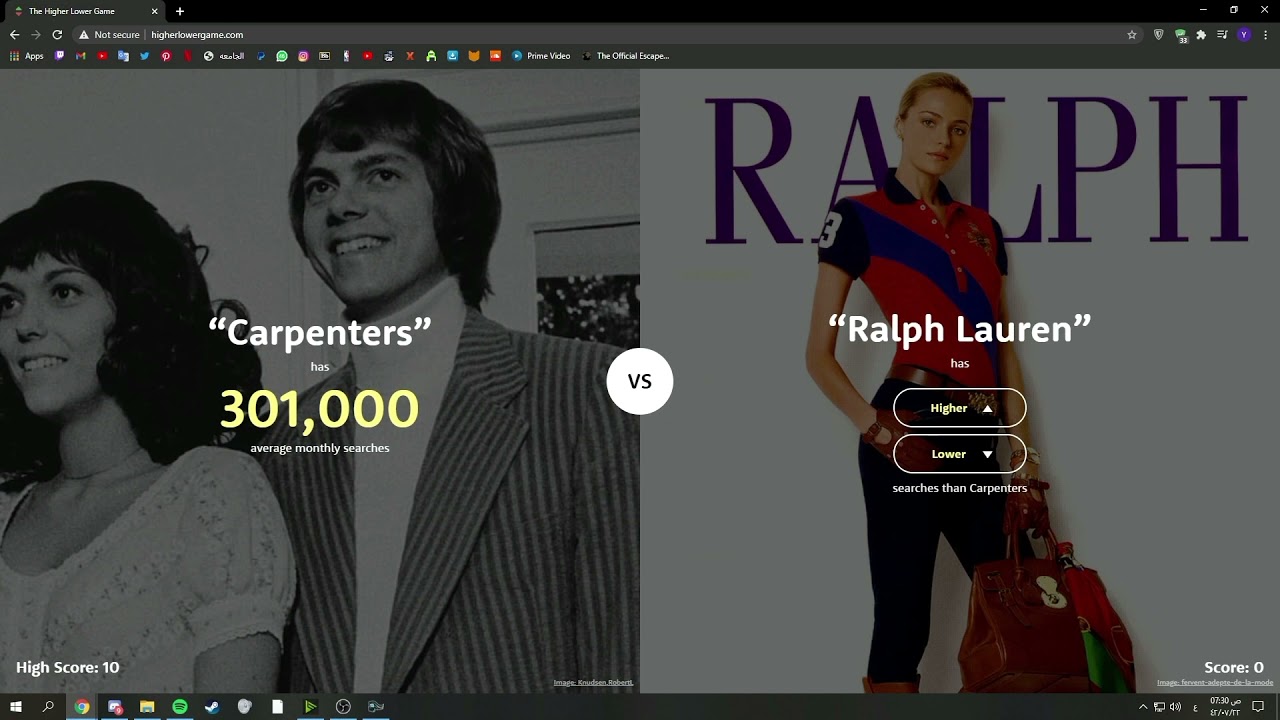
Task: Bookmark this page with the star icon
Action: 1132,34
